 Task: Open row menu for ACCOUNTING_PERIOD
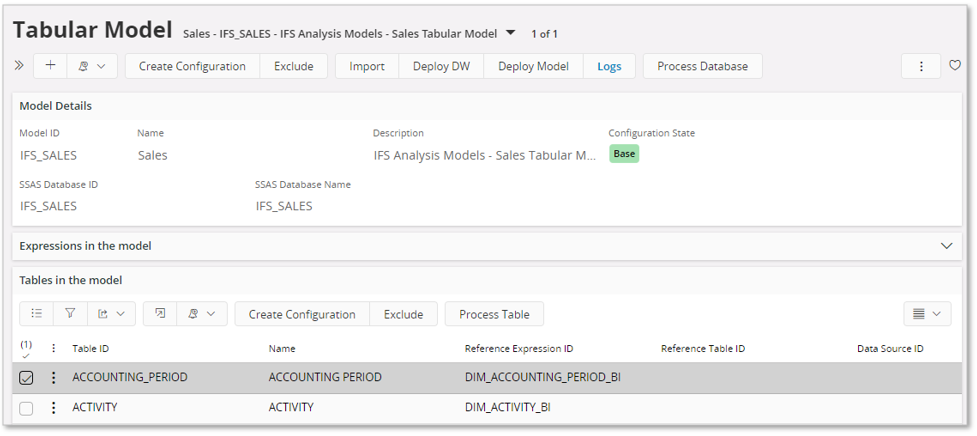click(54, 378)
